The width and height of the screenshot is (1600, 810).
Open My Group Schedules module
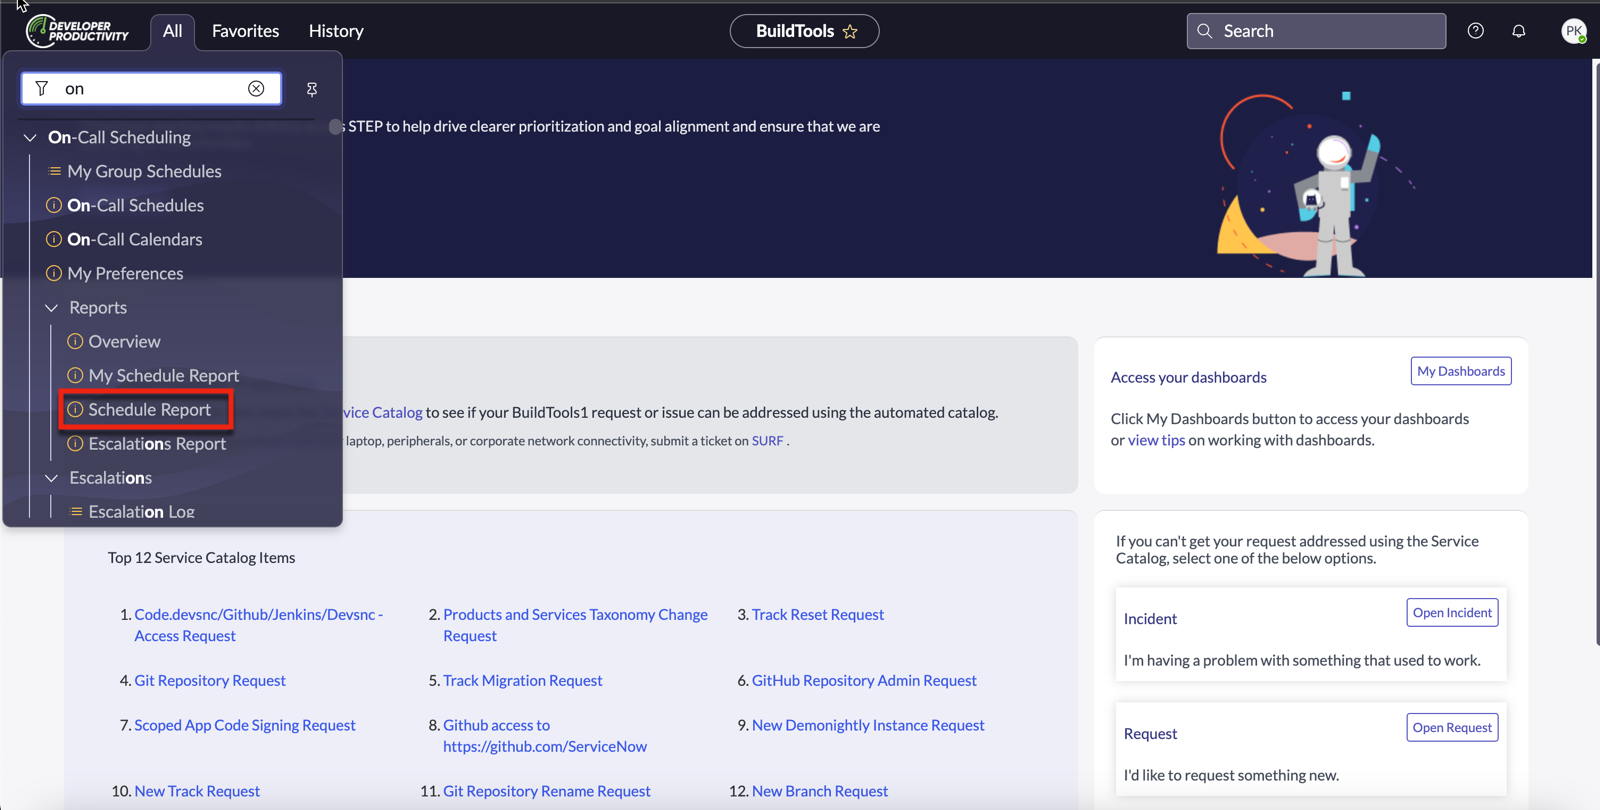(144, 171)
